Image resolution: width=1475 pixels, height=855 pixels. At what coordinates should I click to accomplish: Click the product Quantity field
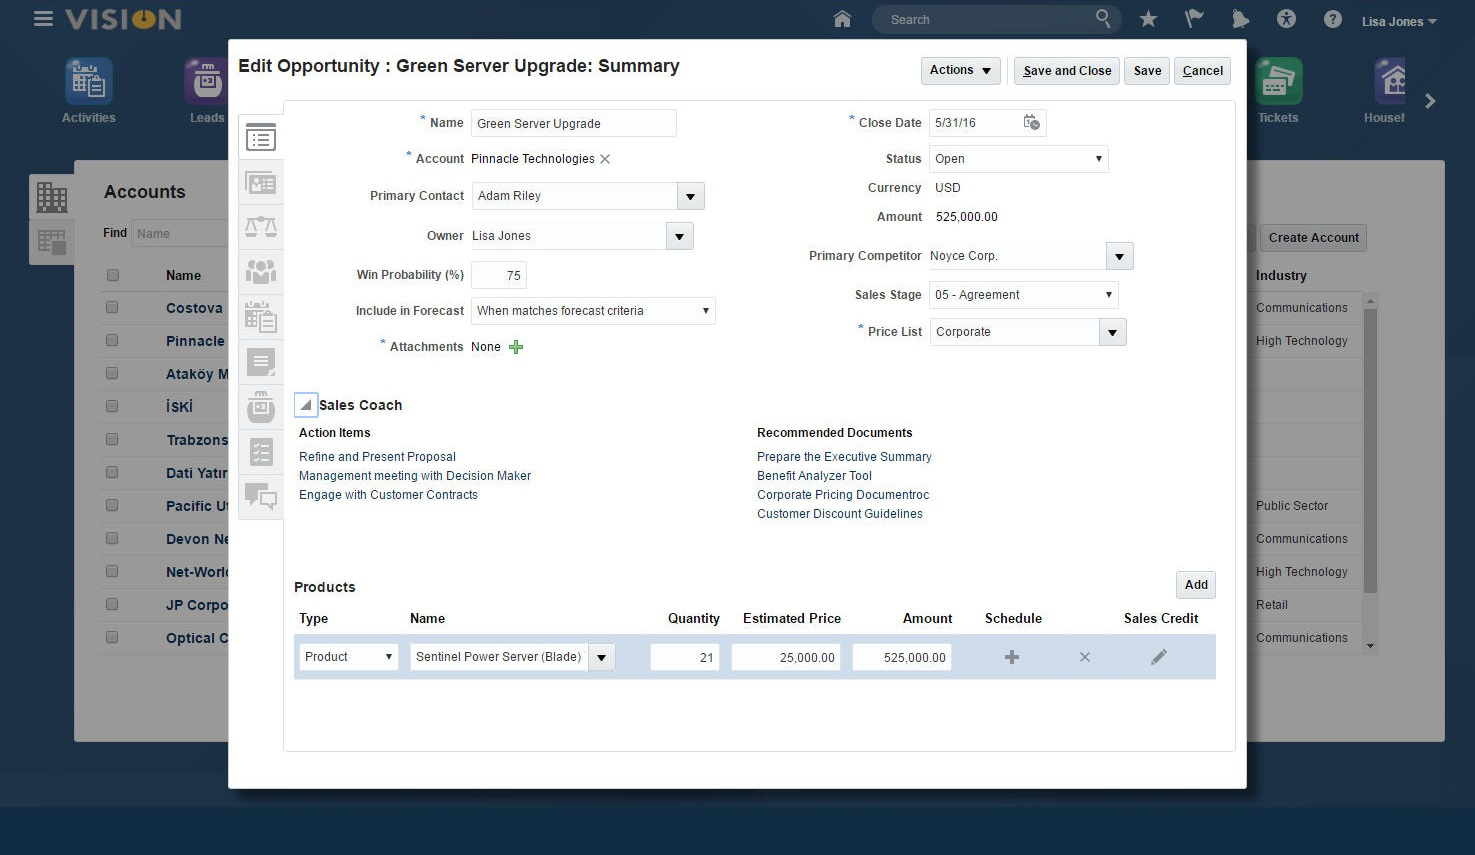(685, 657)
